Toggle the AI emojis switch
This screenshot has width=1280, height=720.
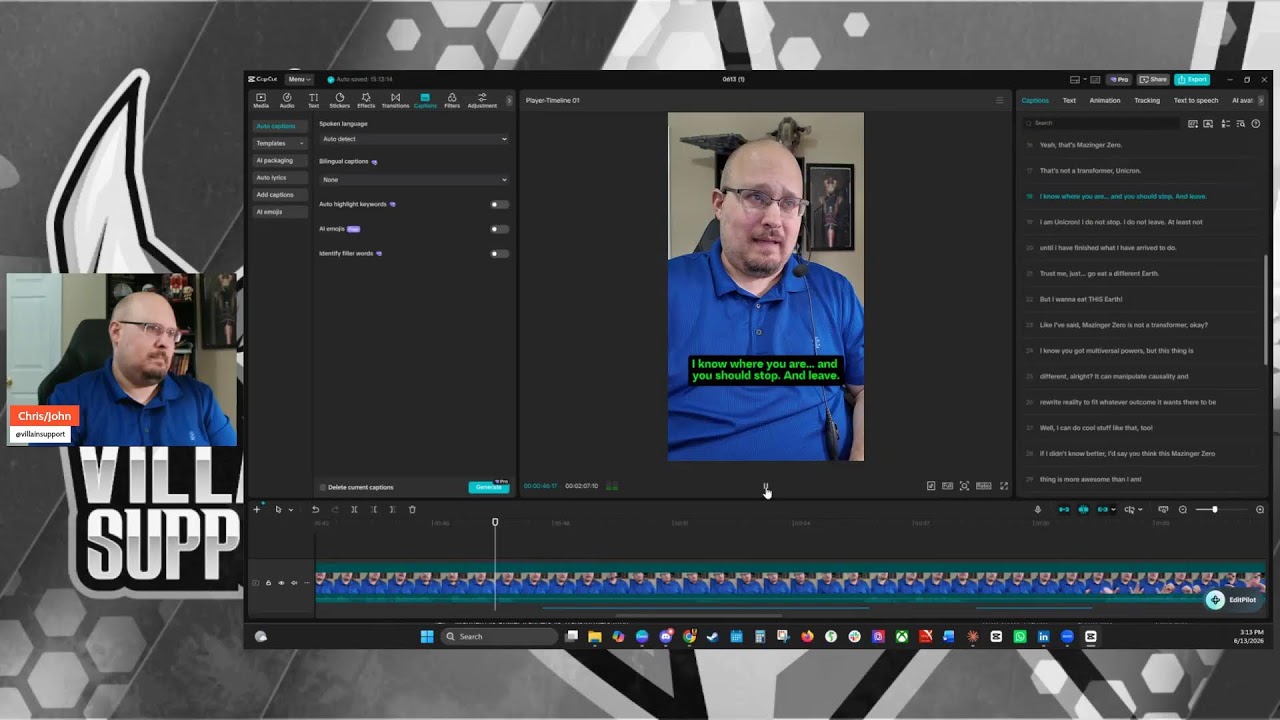[499, 229]
